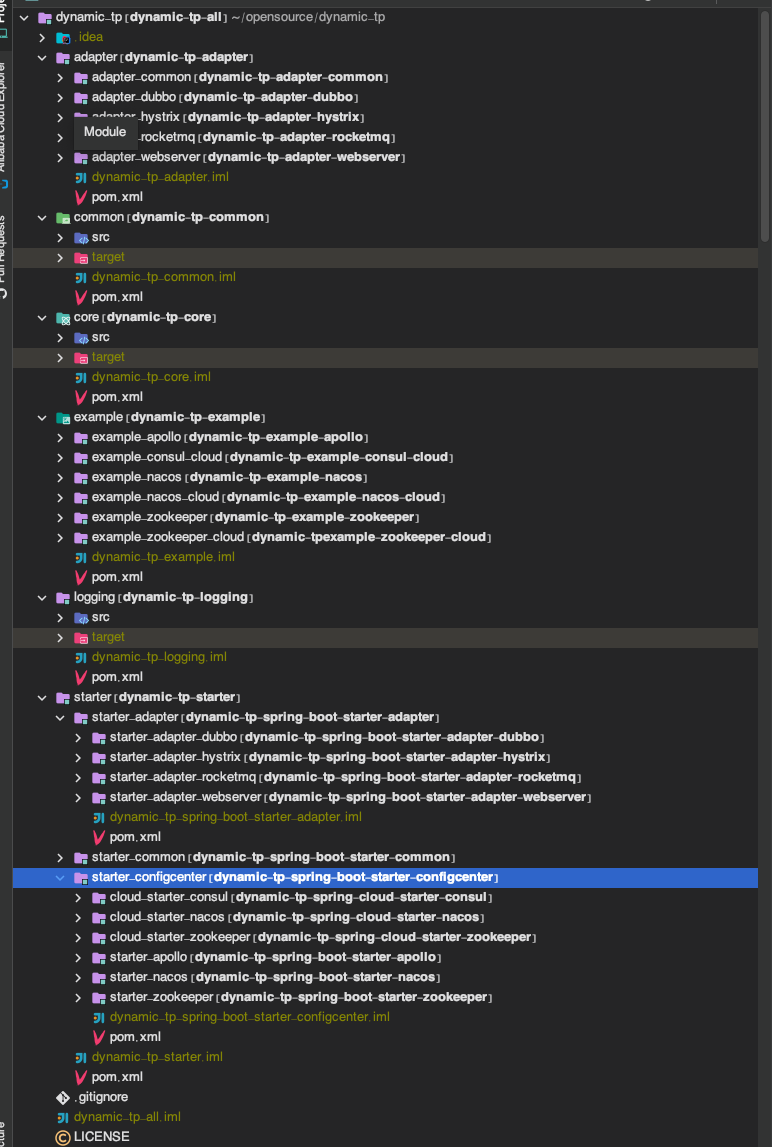The image size is (772, 1147).
Task: Click the src folder icon under common
Action: tap(81, 237)
